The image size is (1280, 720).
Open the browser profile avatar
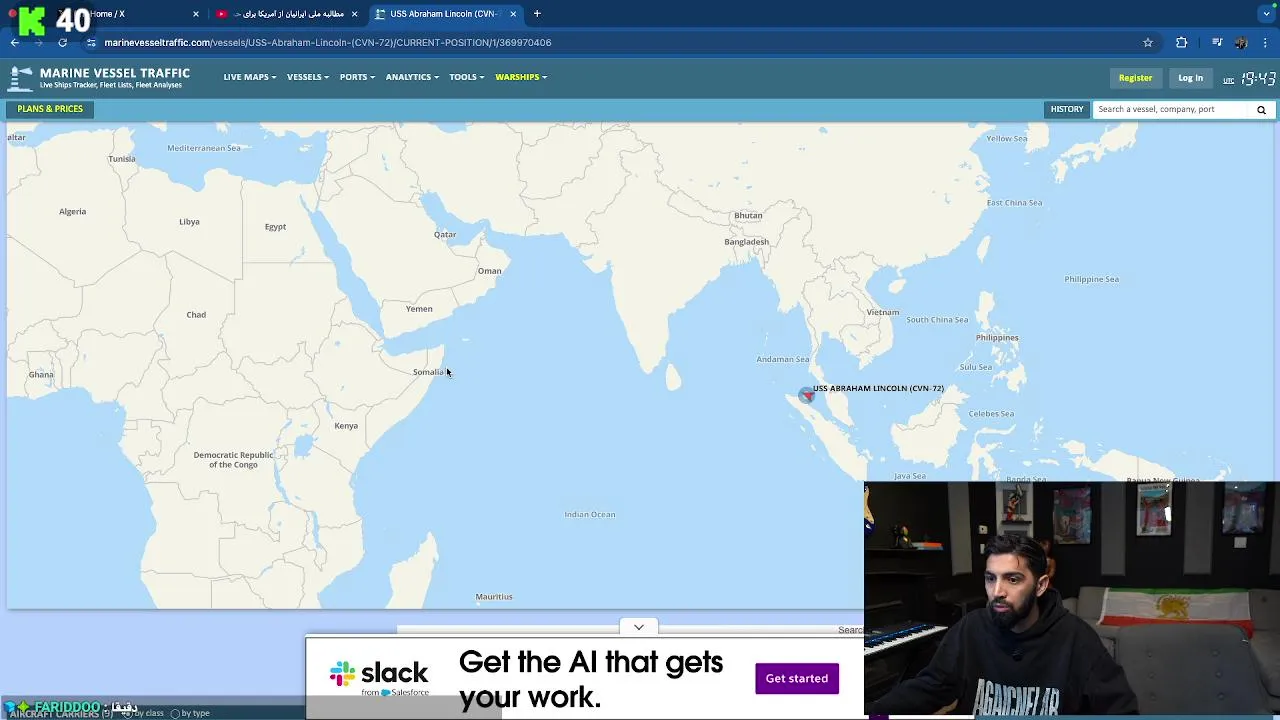(1241, 42)
